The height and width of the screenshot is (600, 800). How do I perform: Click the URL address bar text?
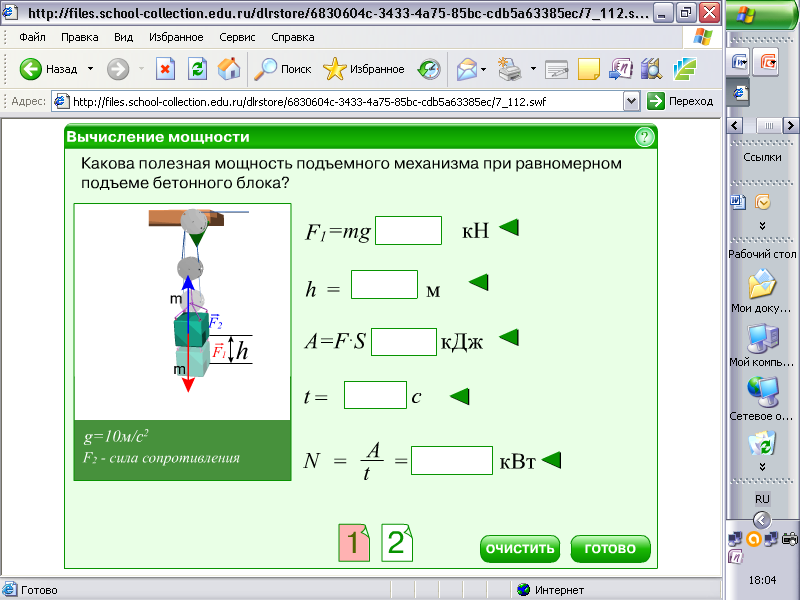click(309, 102)
